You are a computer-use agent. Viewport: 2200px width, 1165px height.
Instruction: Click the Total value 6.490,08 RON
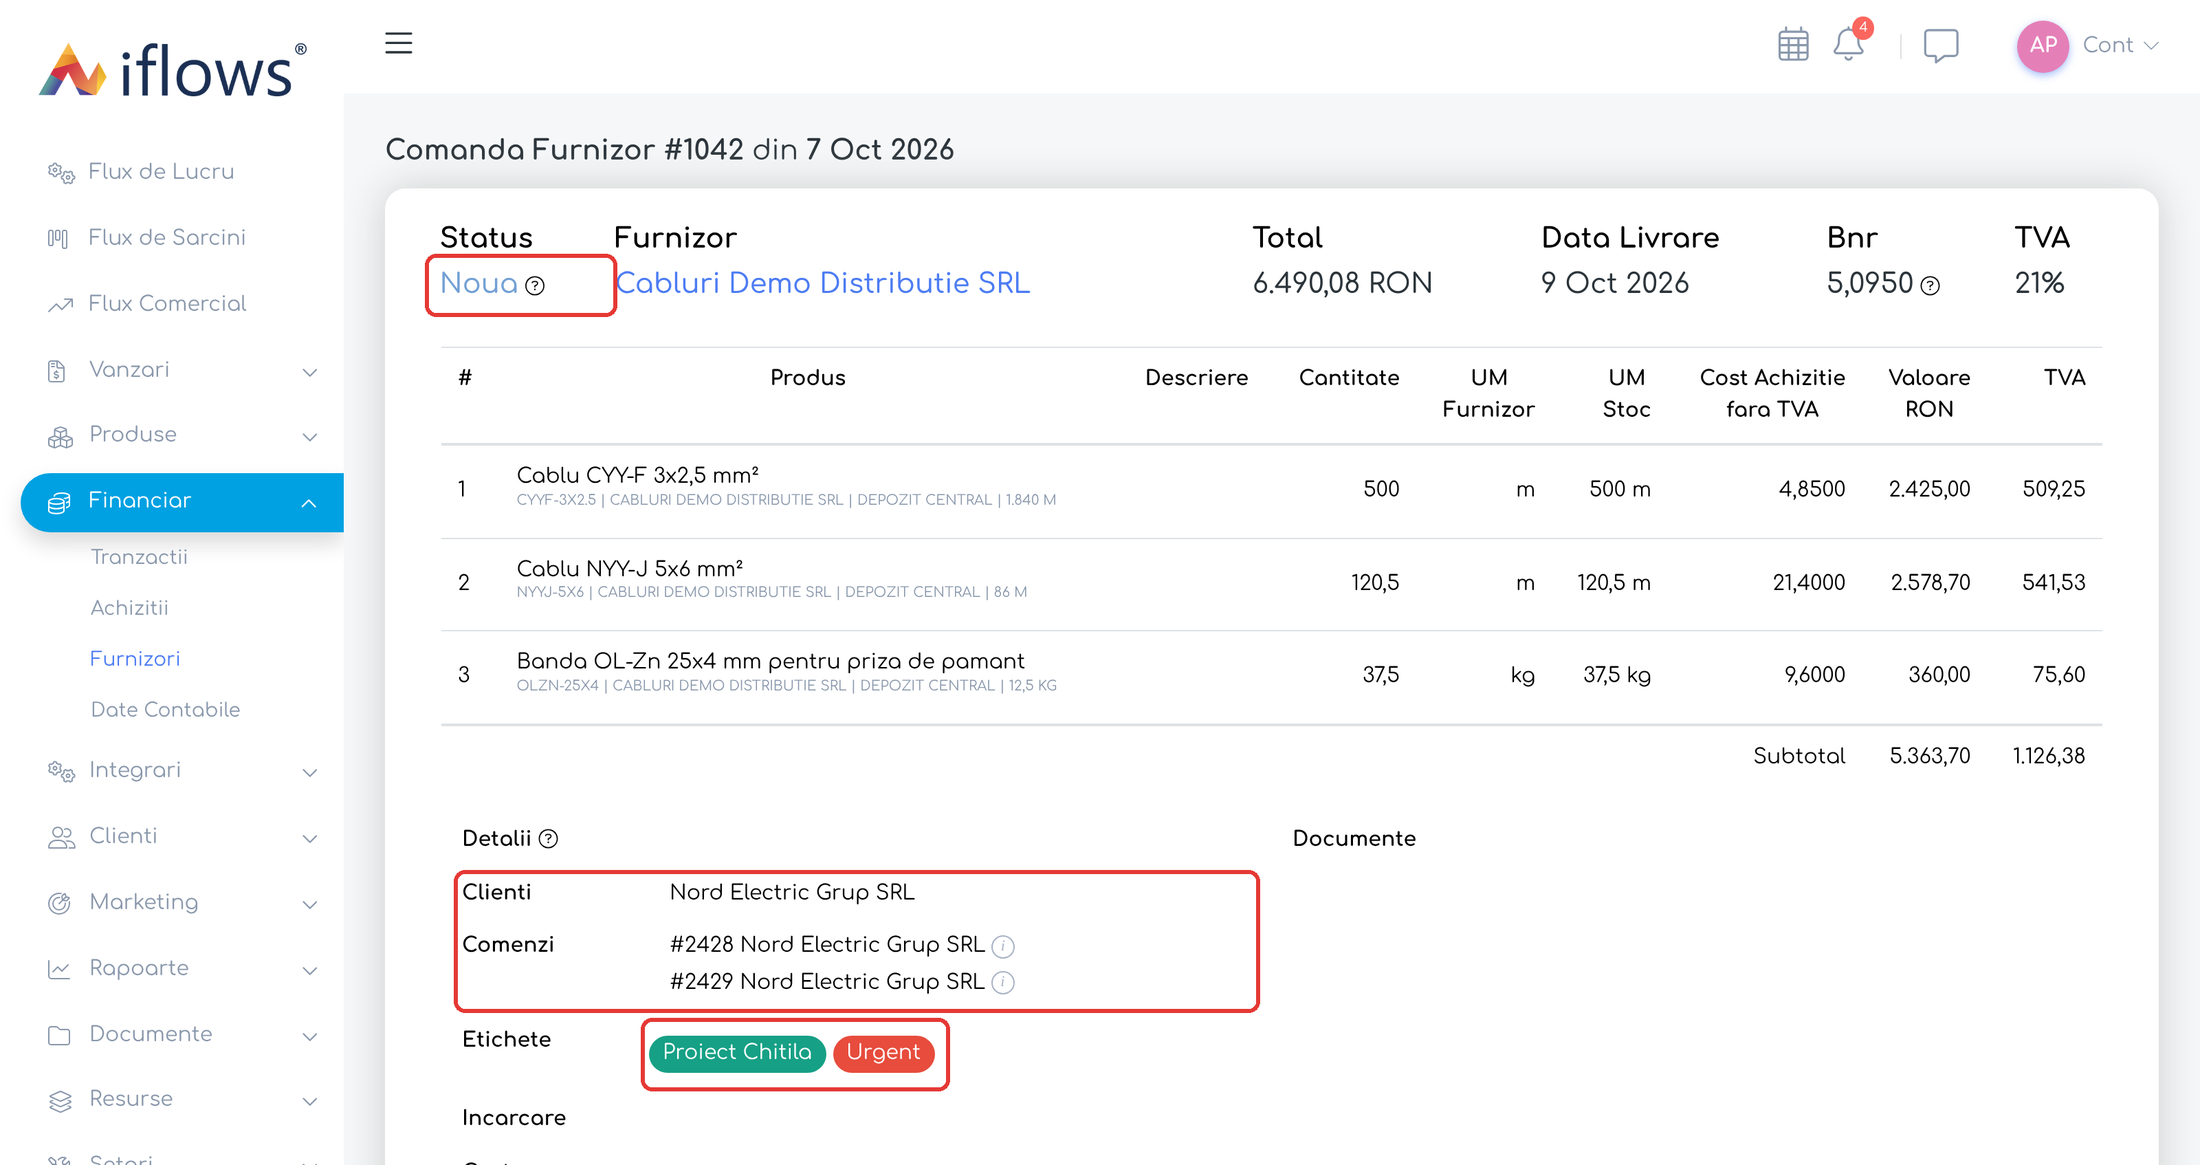1342,284
